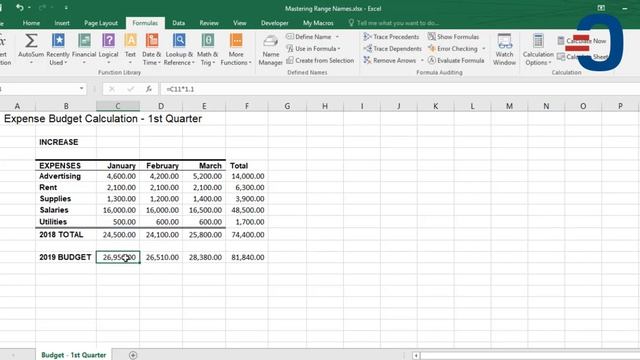Open Financial functions list
The width and height of the screenshot is (640, 360).
point(84,49)
